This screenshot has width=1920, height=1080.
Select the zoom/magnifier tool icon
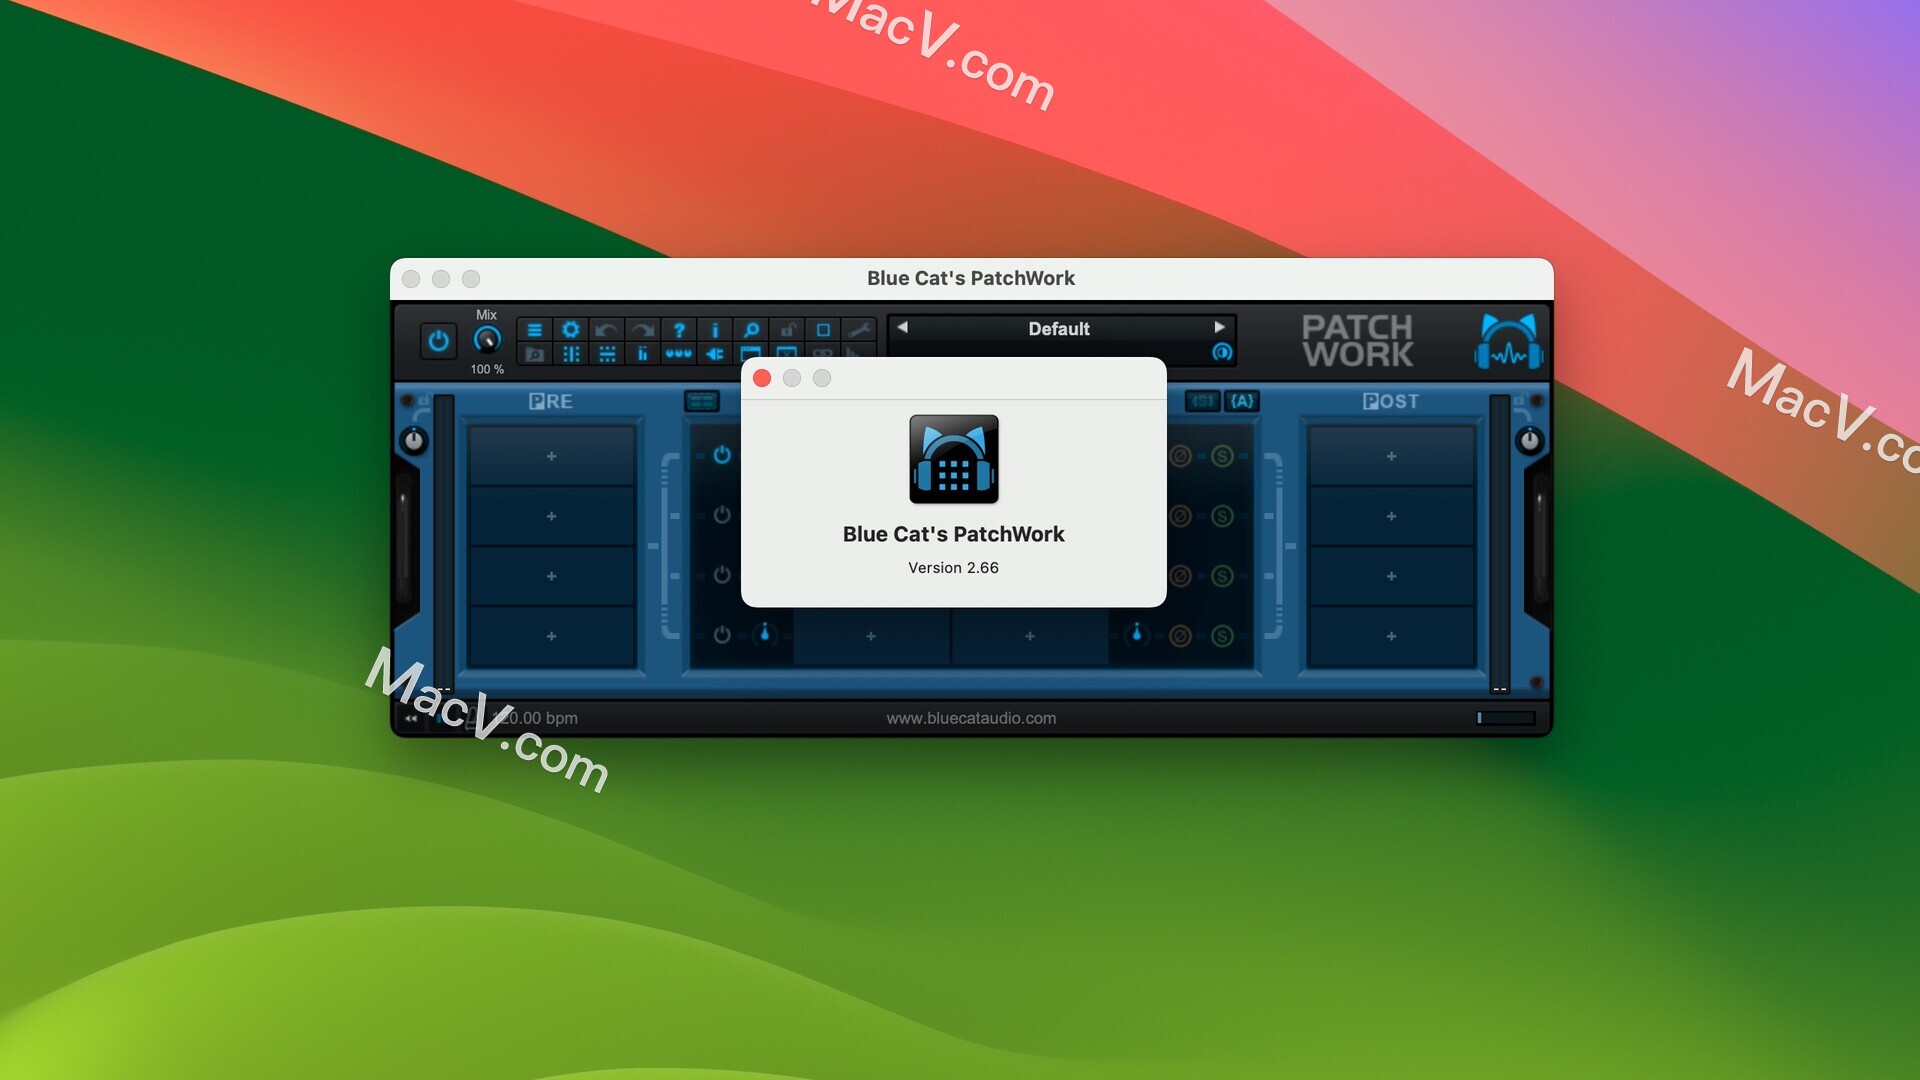coord(752,327)
